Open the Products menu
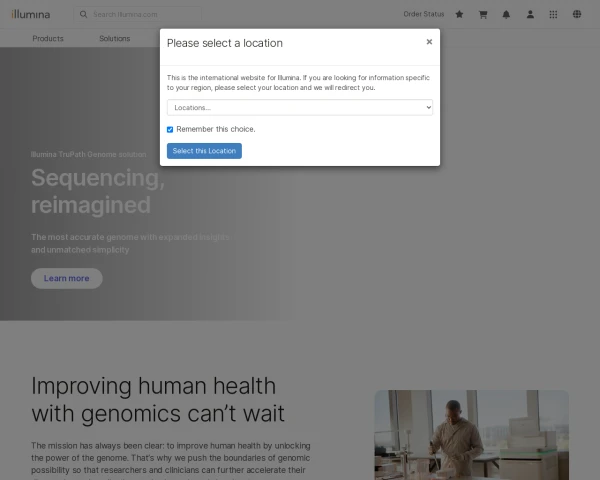 pyautogui.click(x=48, y=39)
